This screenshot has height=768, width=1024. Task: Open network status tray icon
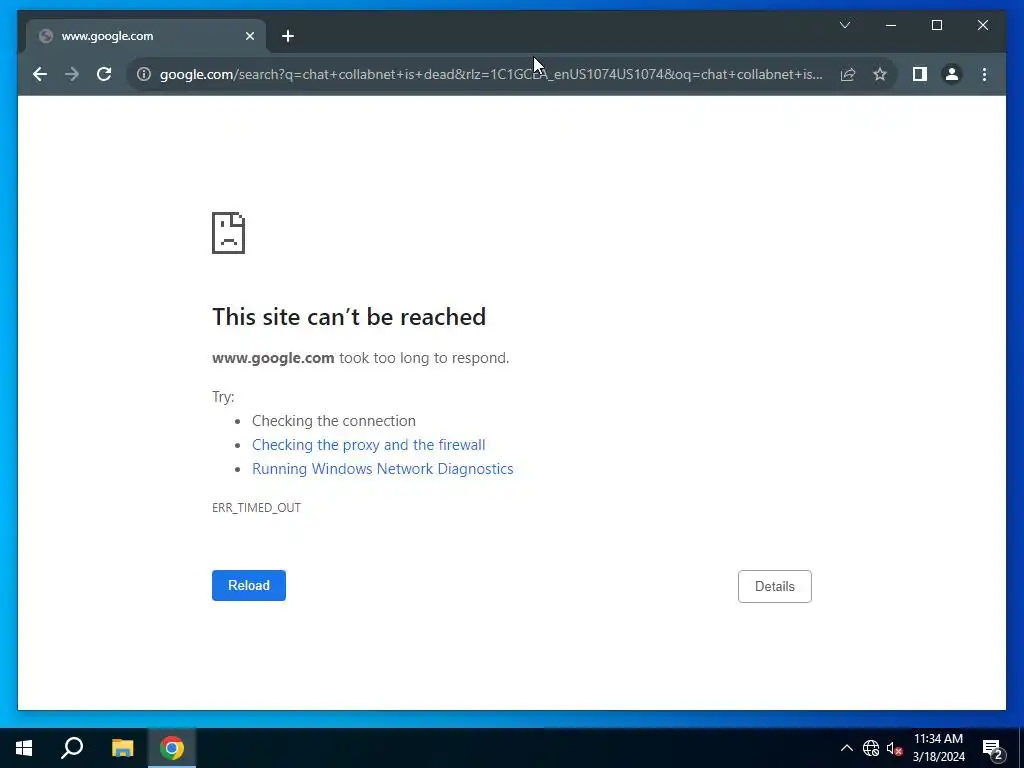coord(871,748)
